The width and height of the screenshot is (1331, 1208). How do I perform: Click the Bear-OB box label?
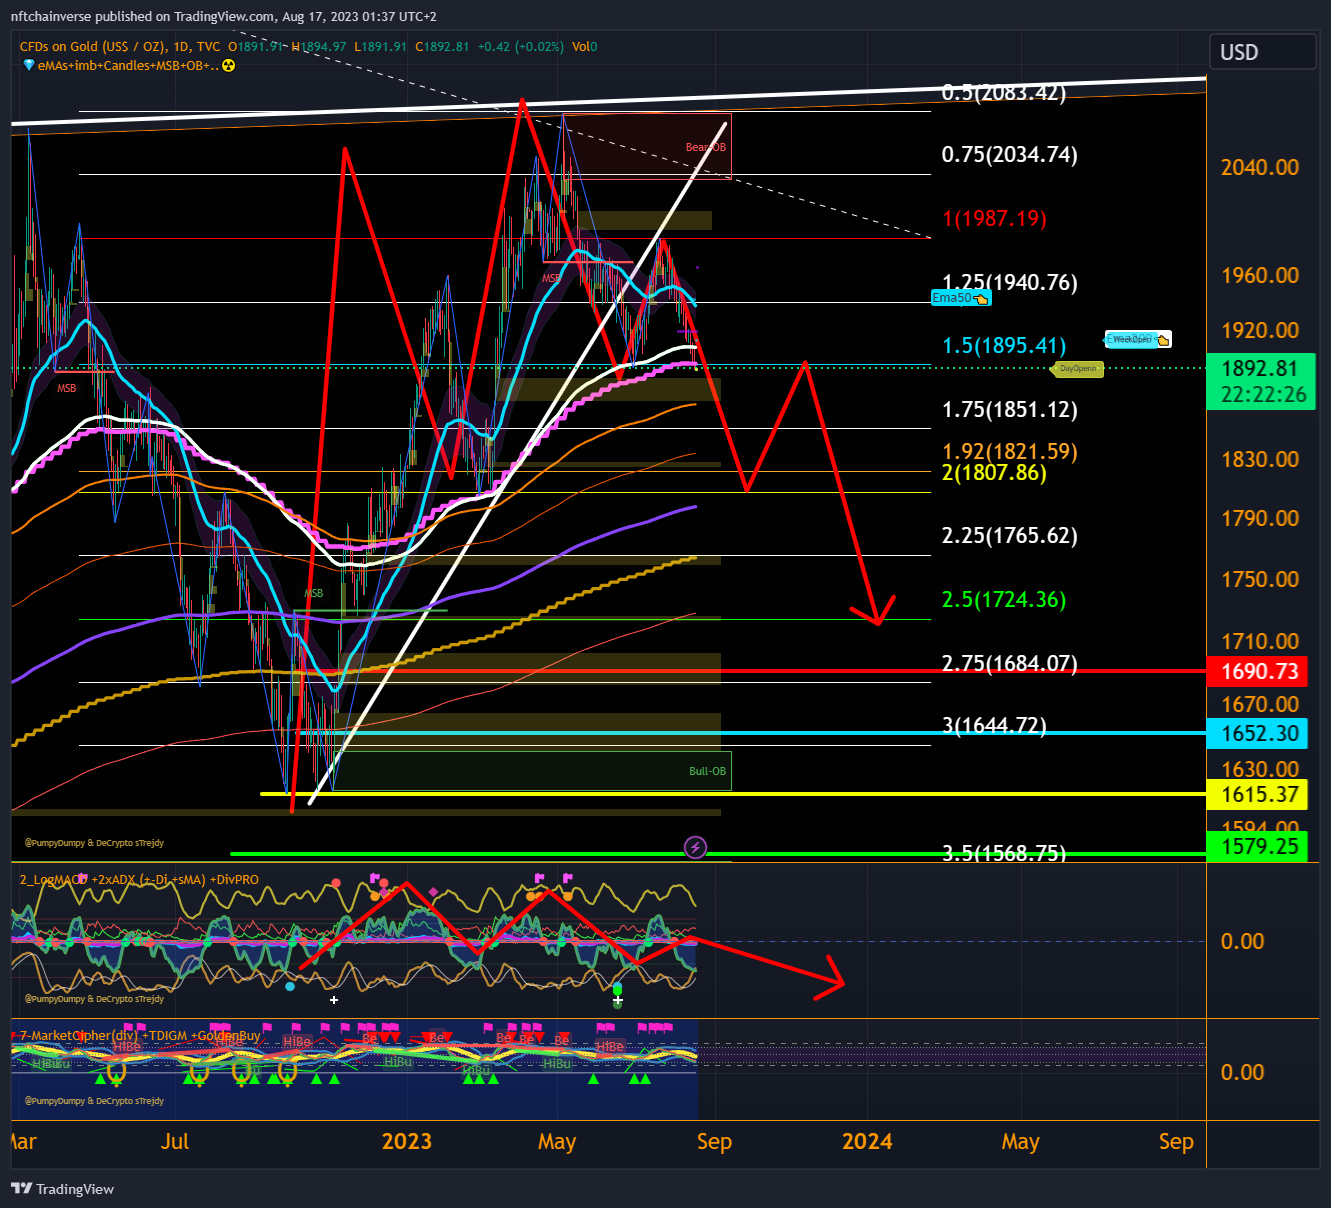pyautogui.click(x=706, y=147)
